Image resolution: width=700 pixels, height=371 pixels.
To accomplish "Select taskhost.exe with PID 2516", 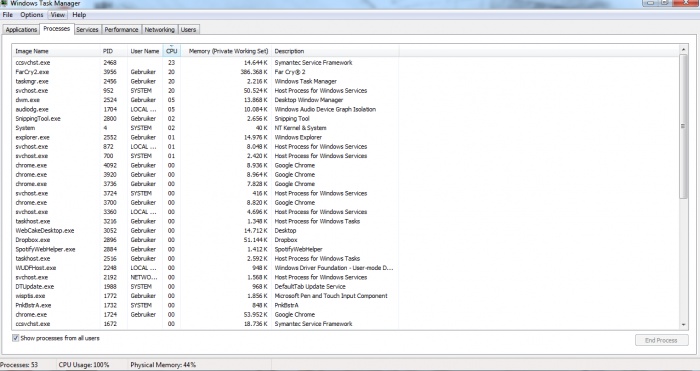I will (205, 258).
